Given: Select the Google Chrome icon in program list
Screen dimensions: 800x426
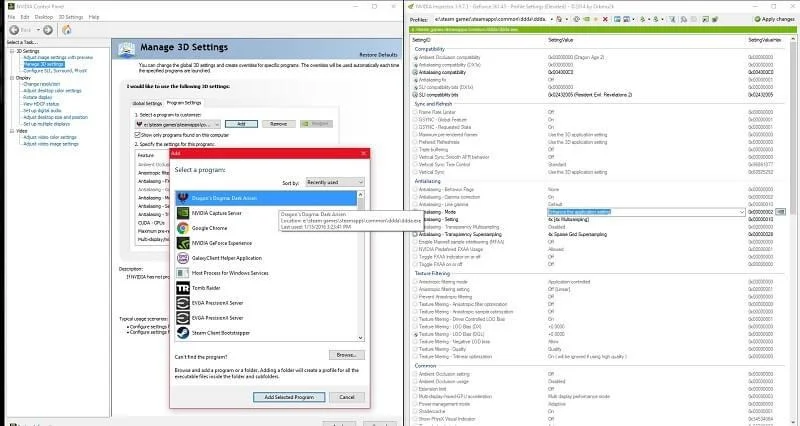Looking at the screenshot, I should pyautogui.click(x=183, y=228).
